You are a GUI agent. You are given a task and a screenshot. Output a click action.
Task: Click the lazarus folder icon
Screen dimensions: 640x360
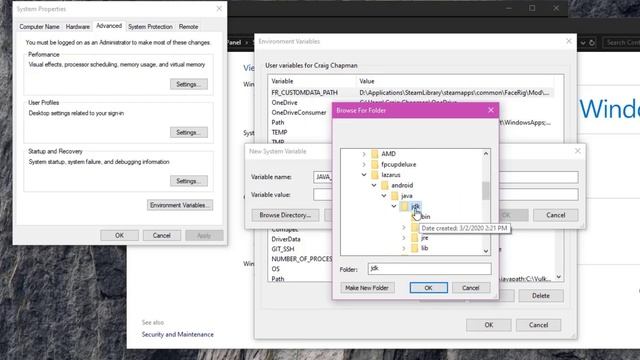tap(375, 175)
